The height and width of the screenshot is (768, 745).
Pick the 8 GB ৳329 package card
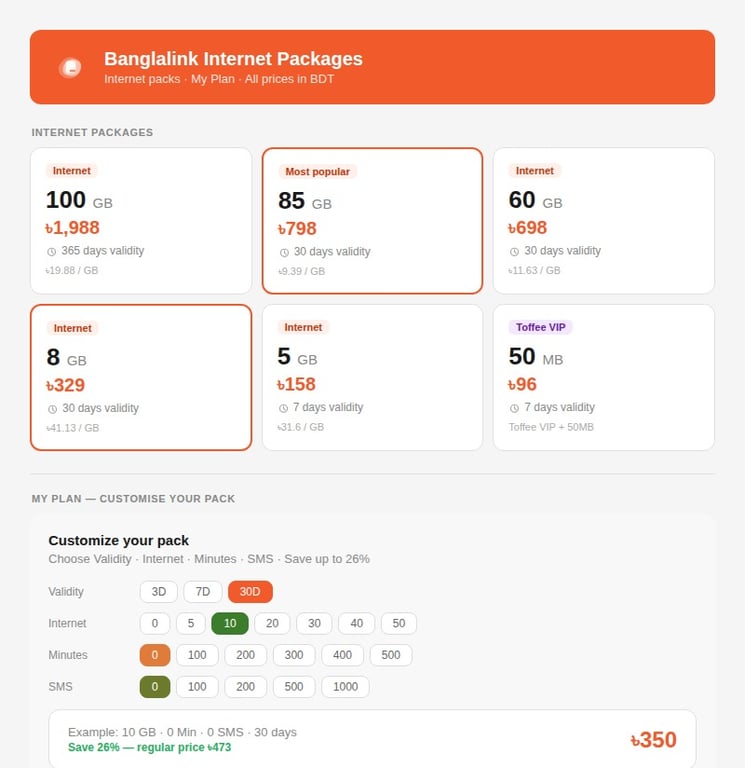pyautogui.click(x=141, y=378)
